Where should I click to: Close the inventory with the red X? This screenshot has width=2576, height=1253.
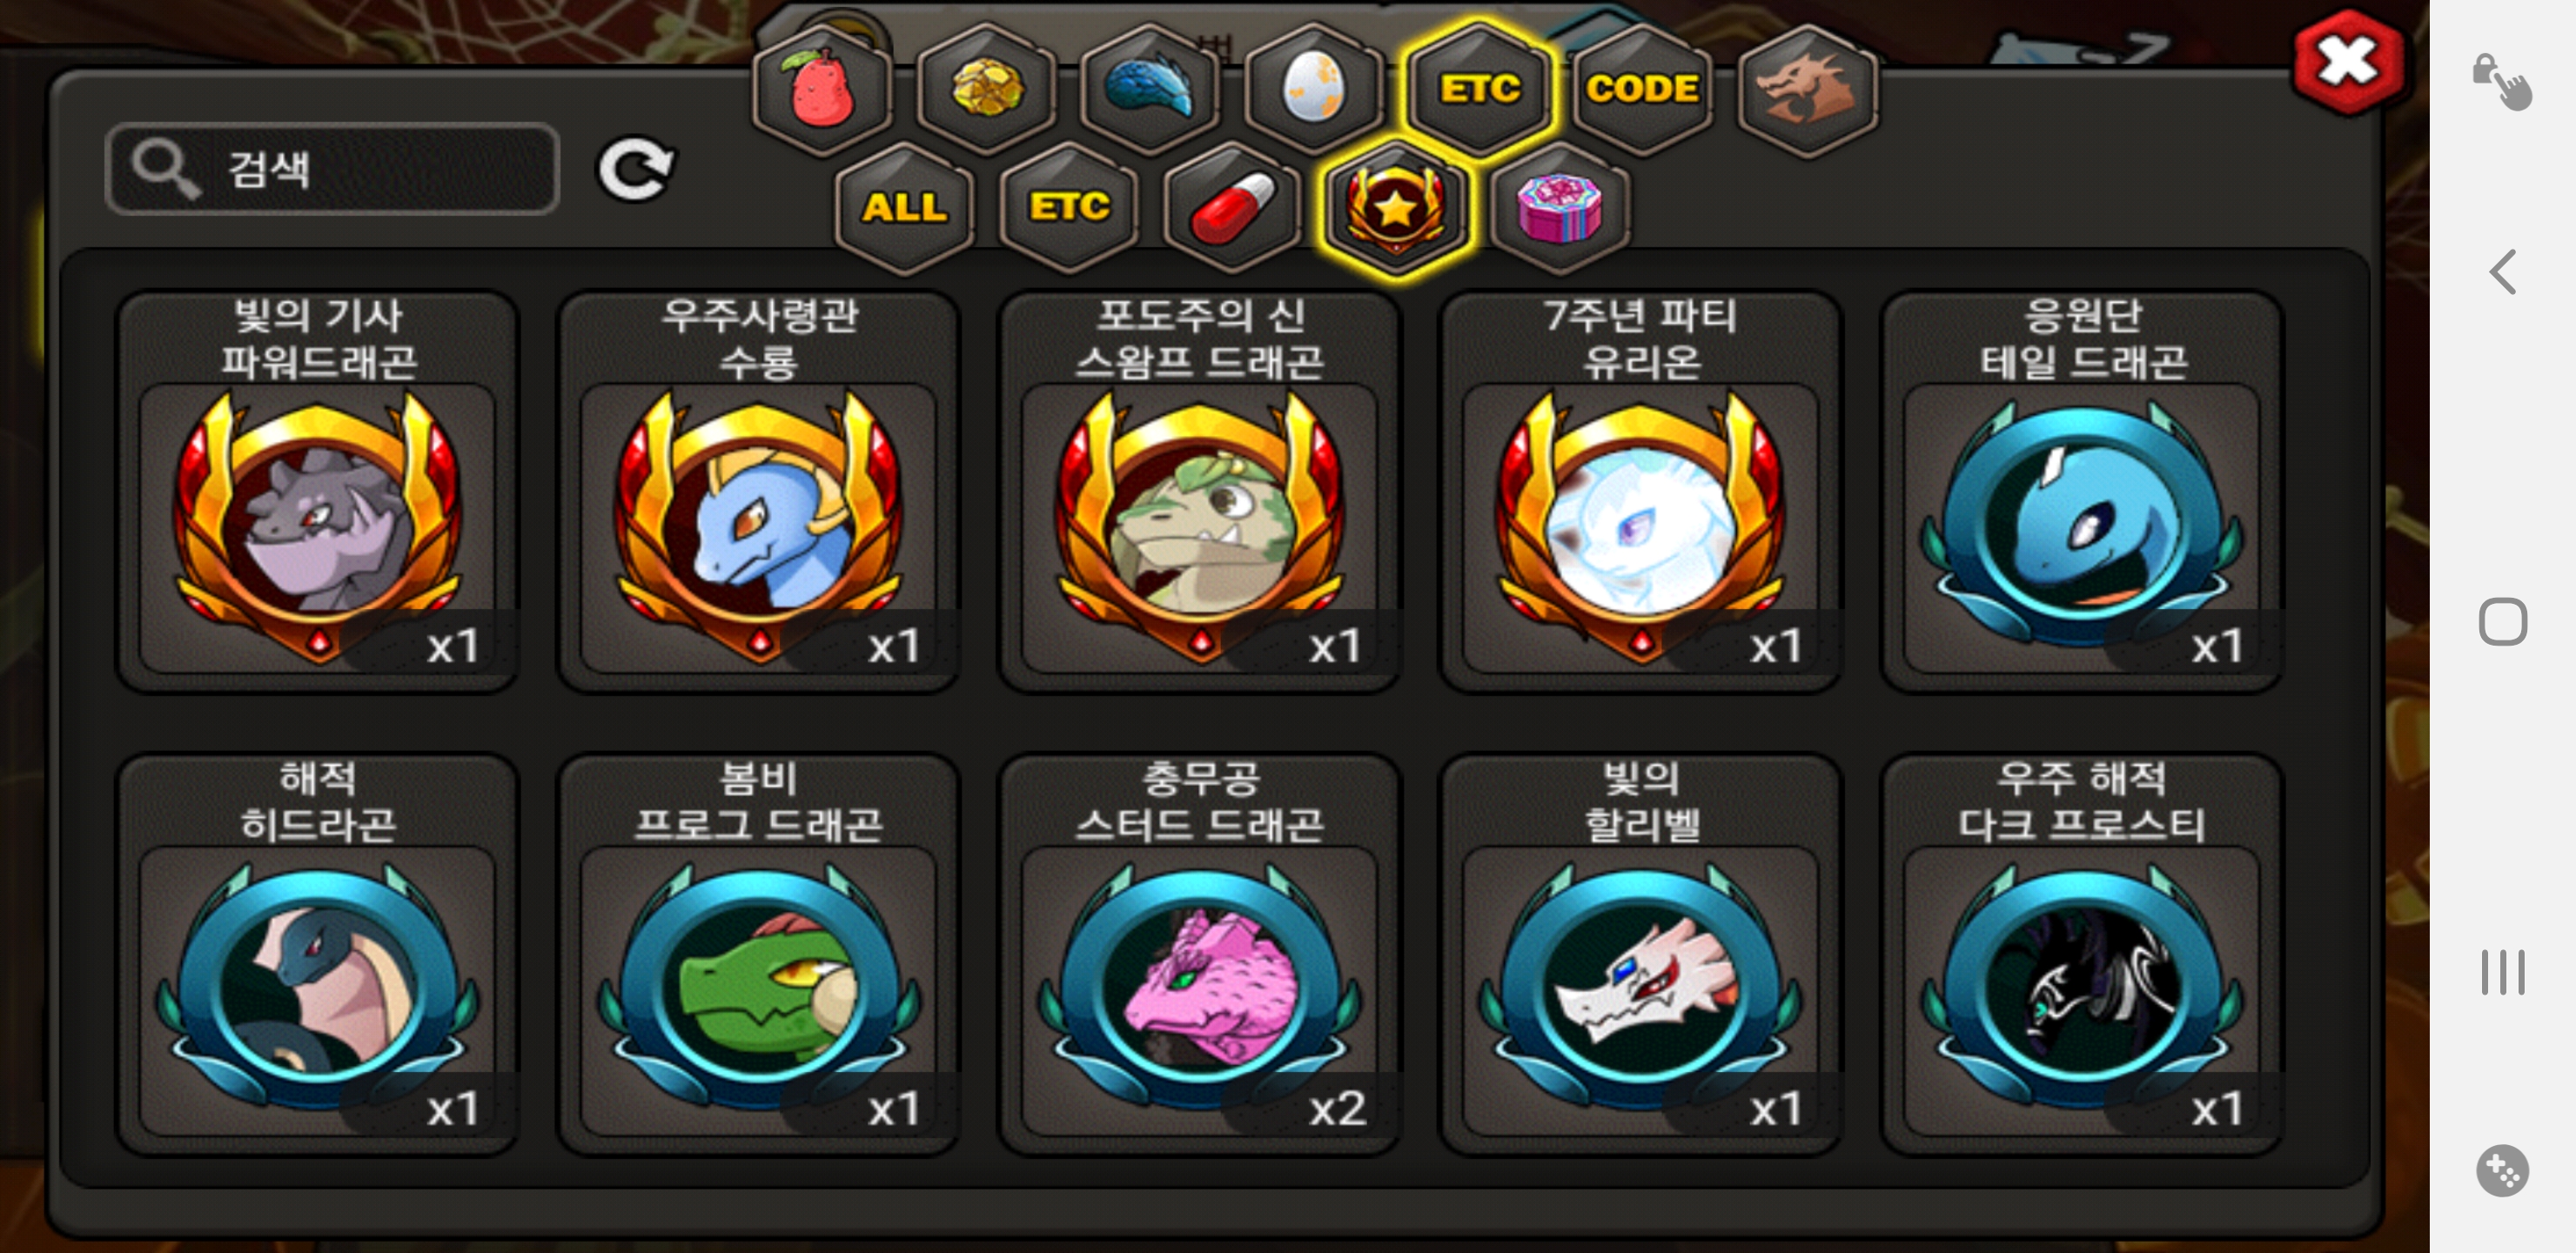pos(2347,63)
